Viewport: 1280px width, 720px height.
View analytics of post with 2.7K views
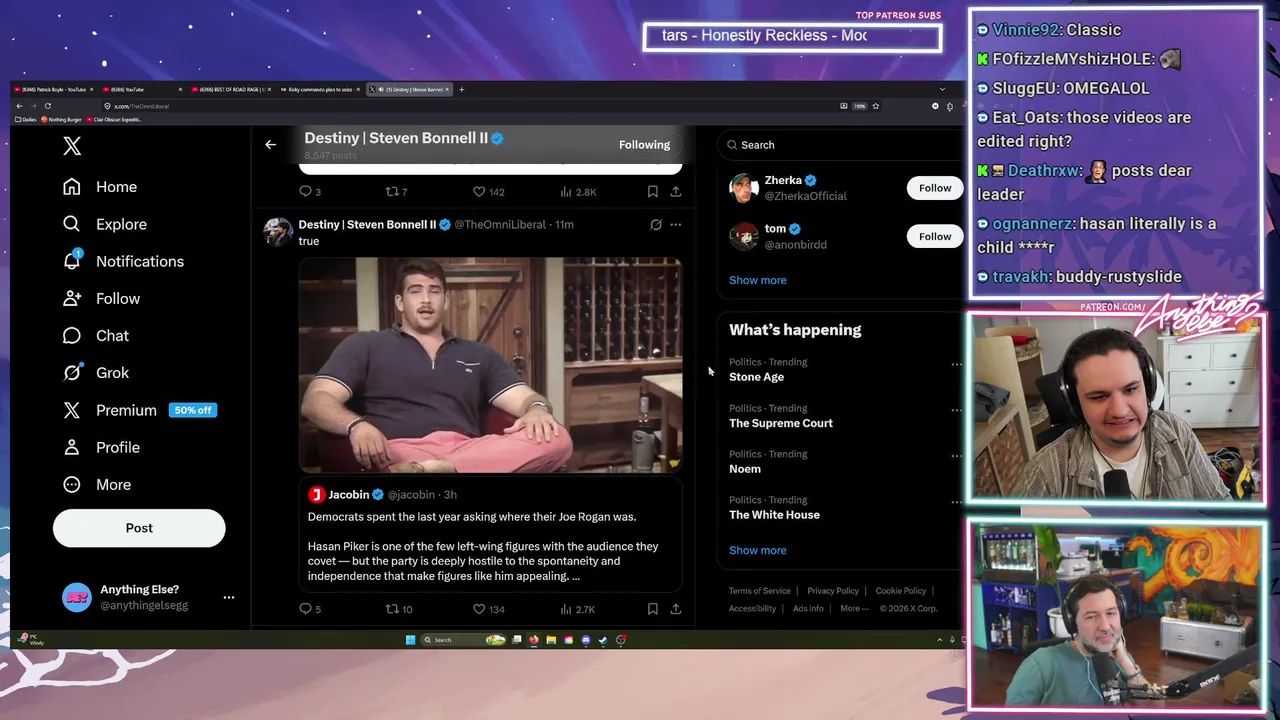pos(578,608)
